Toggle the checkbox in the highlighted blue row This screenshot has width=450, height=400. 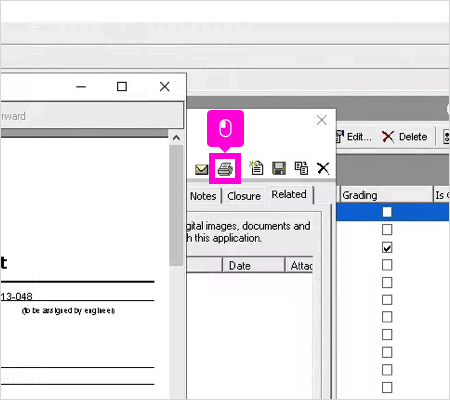point(387,212)
